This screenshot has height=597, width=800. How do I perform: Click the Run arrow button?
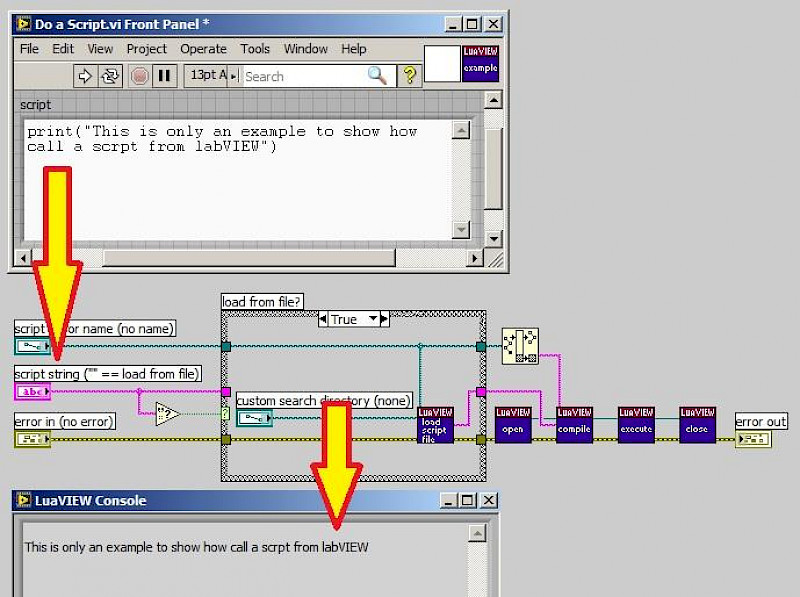coord(85,76)
